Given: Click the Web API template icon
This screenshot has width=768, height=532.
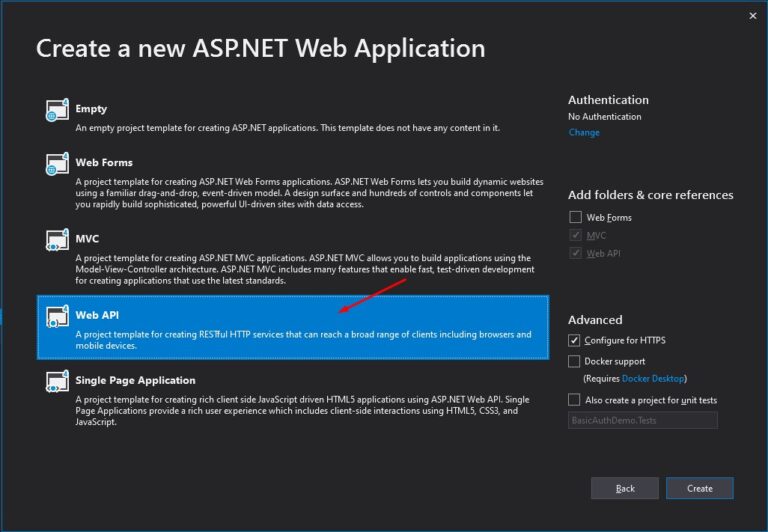Looking at the screenshot, I should (x=57, y=316).
